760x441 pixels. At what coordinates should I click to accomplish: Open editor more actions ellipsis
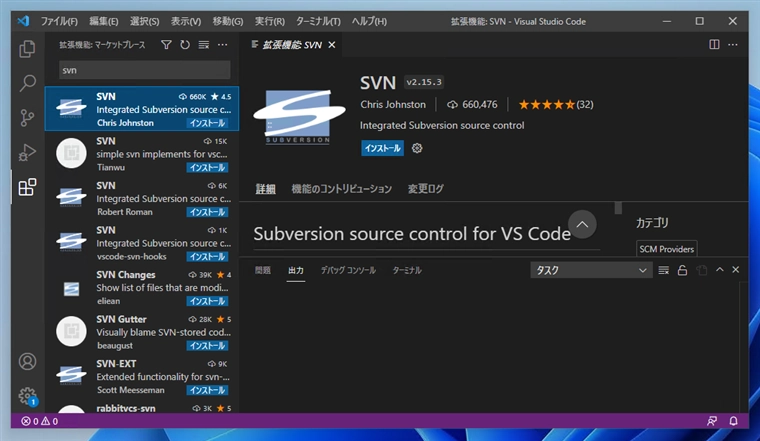(x=733, y=45)
